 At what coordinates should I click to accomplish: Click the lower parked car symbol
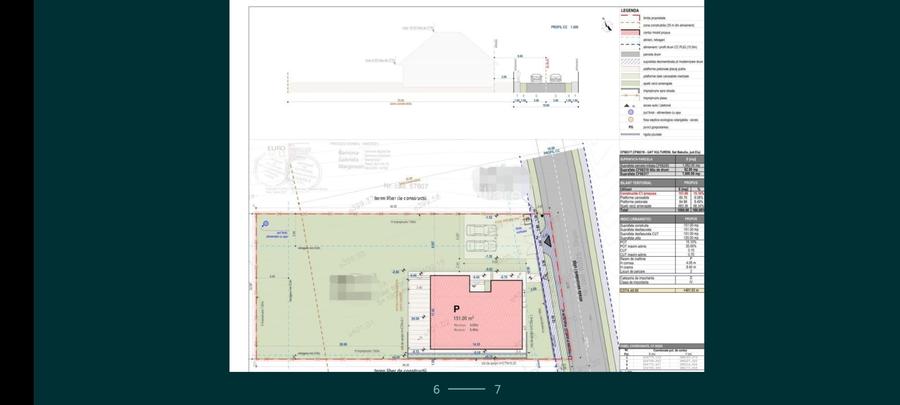(x=482, y=246)
